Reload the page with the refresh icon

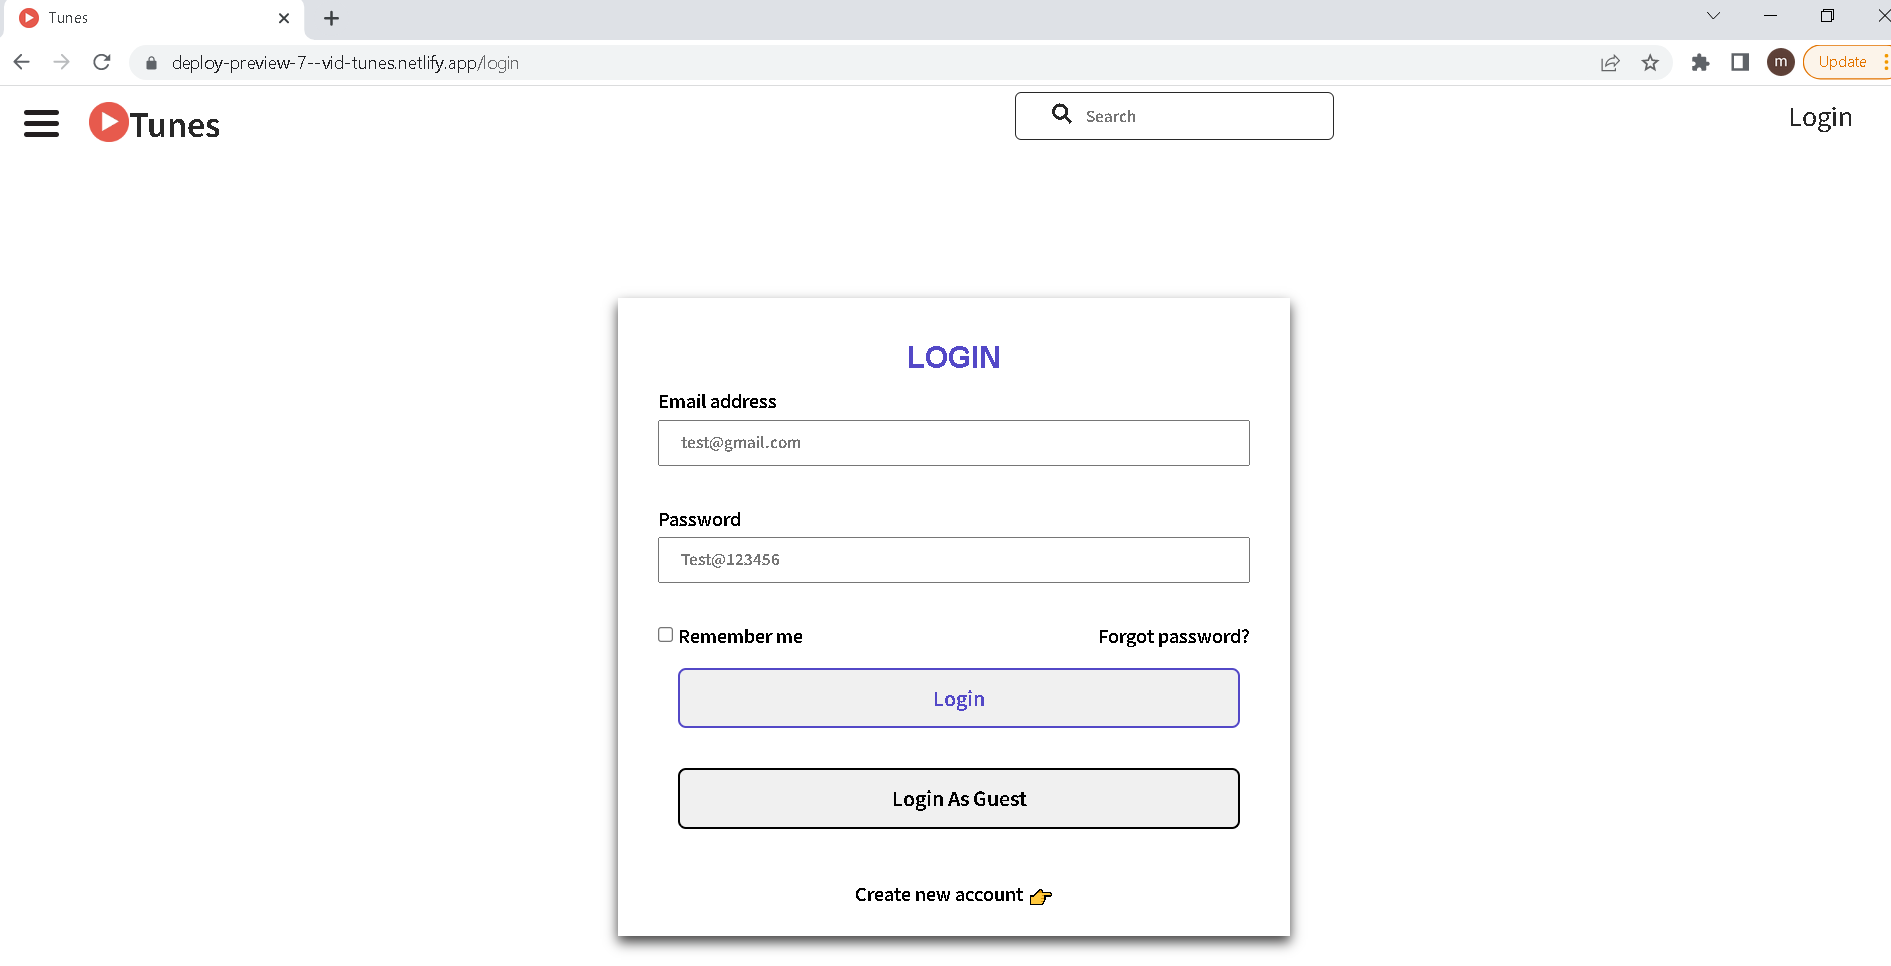pyautogui.click(x=101, y=61)
